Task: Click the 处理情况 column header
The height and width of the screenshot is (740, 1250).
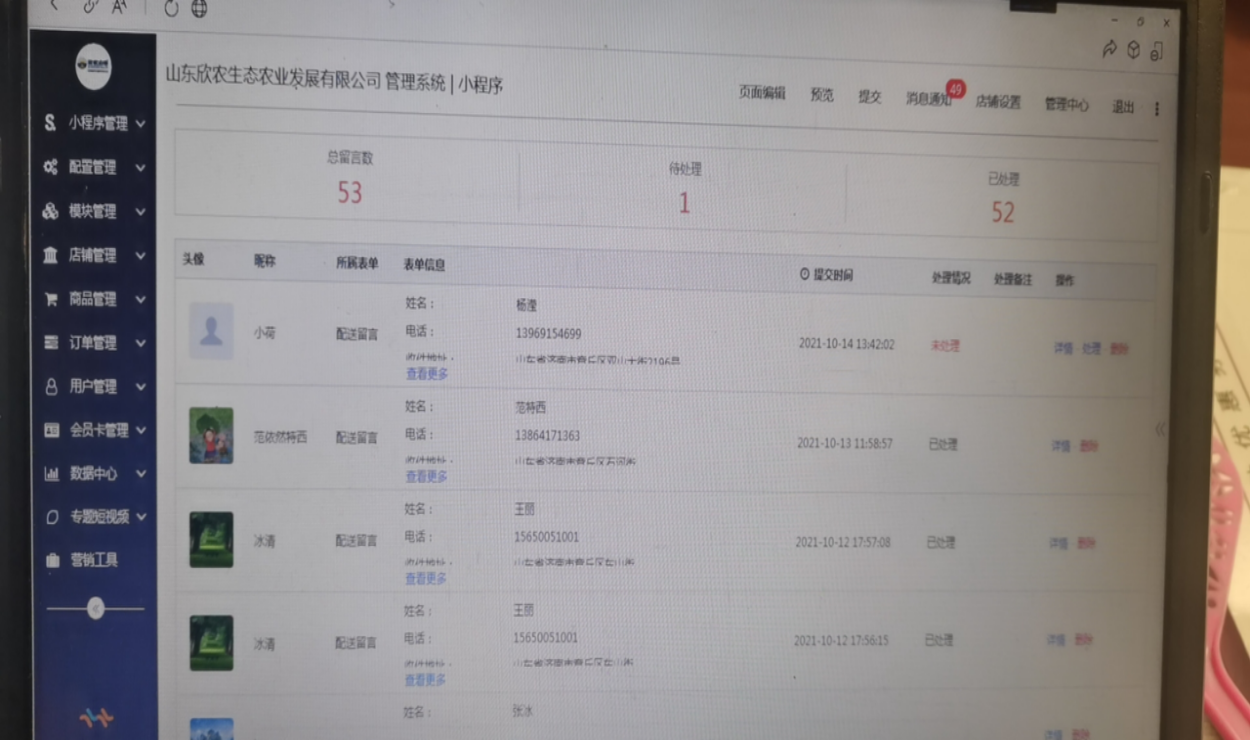Action: (x=951, y=278)
